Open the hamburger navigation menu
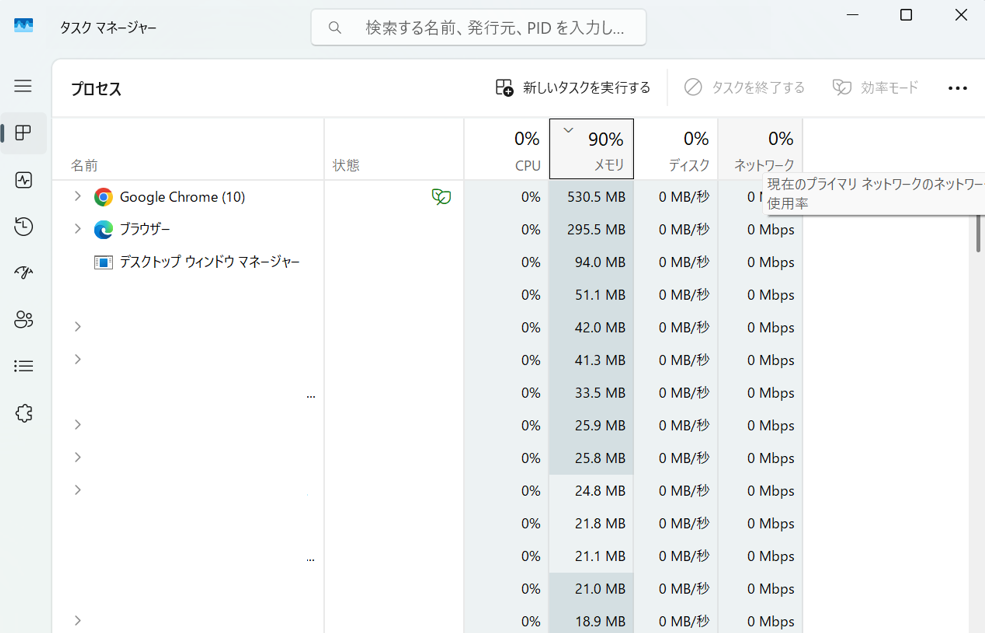 pos(23,86)
